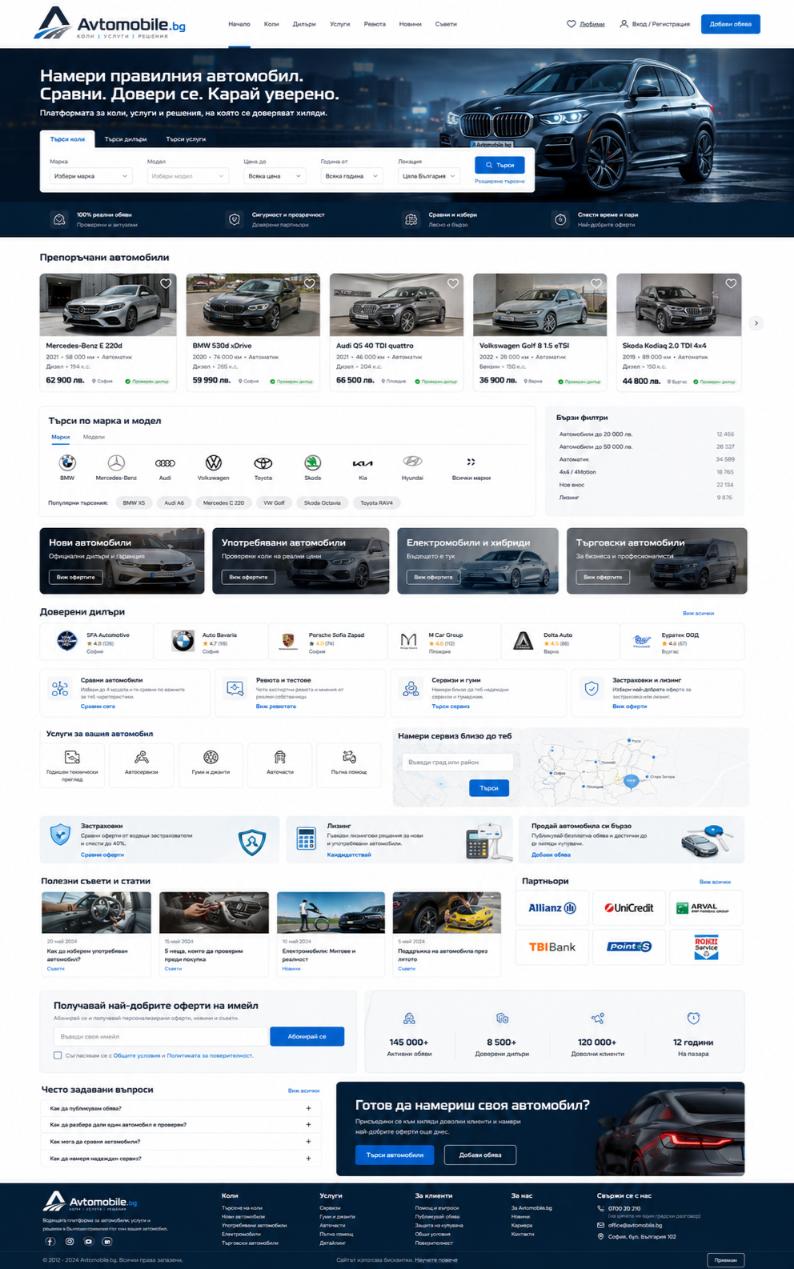
Task: Open the TBI Bank partner logo
Action: (552, 946)
